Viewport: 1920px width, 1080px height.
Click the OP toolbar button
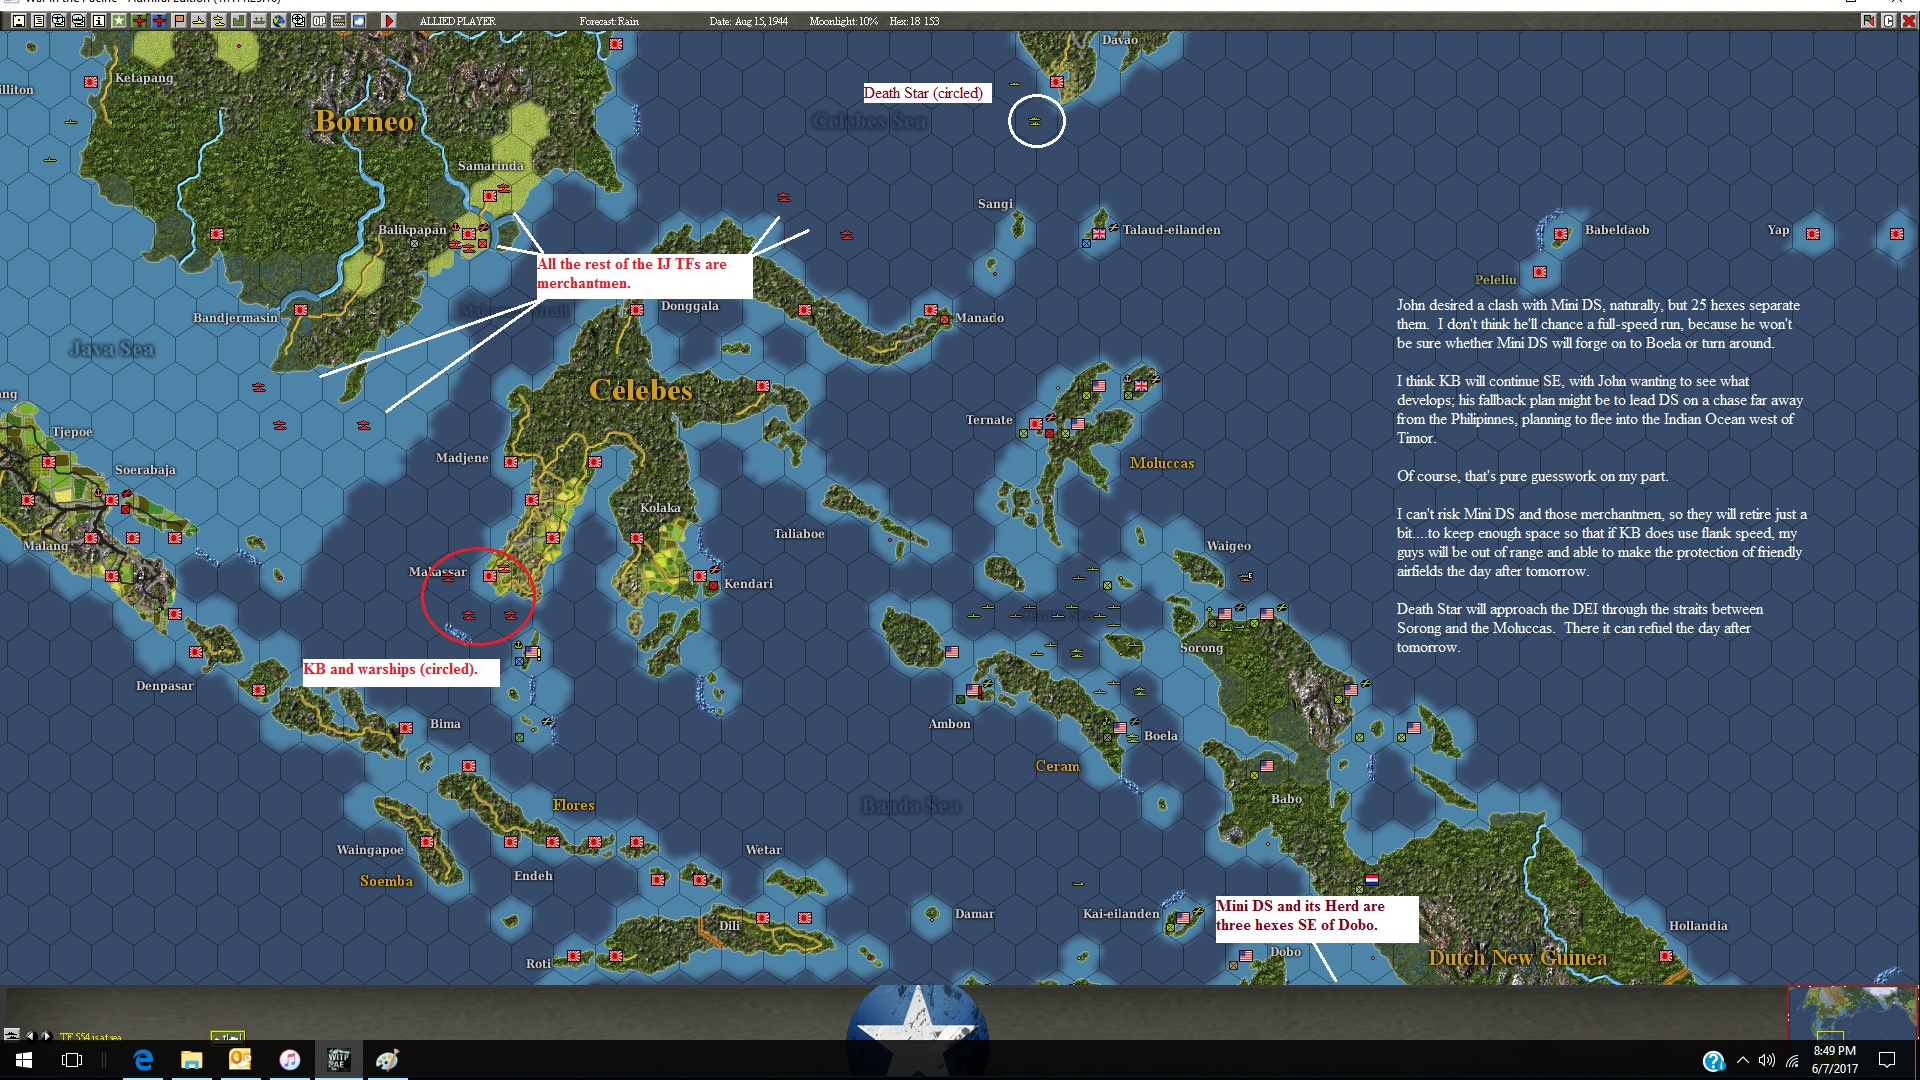[319, 21]
